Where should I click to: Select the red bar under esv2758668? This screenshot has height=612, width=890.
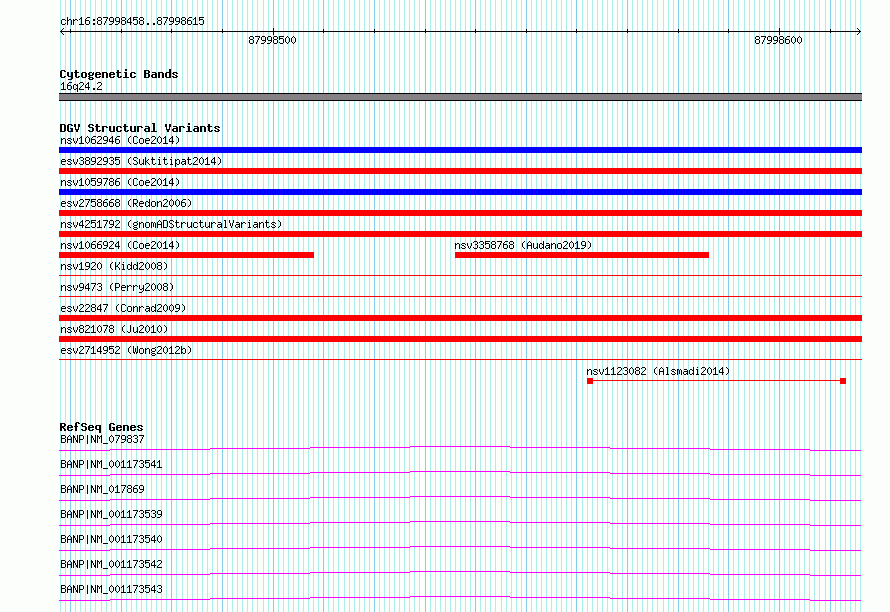pyautogui.click(x=460, y=213)
